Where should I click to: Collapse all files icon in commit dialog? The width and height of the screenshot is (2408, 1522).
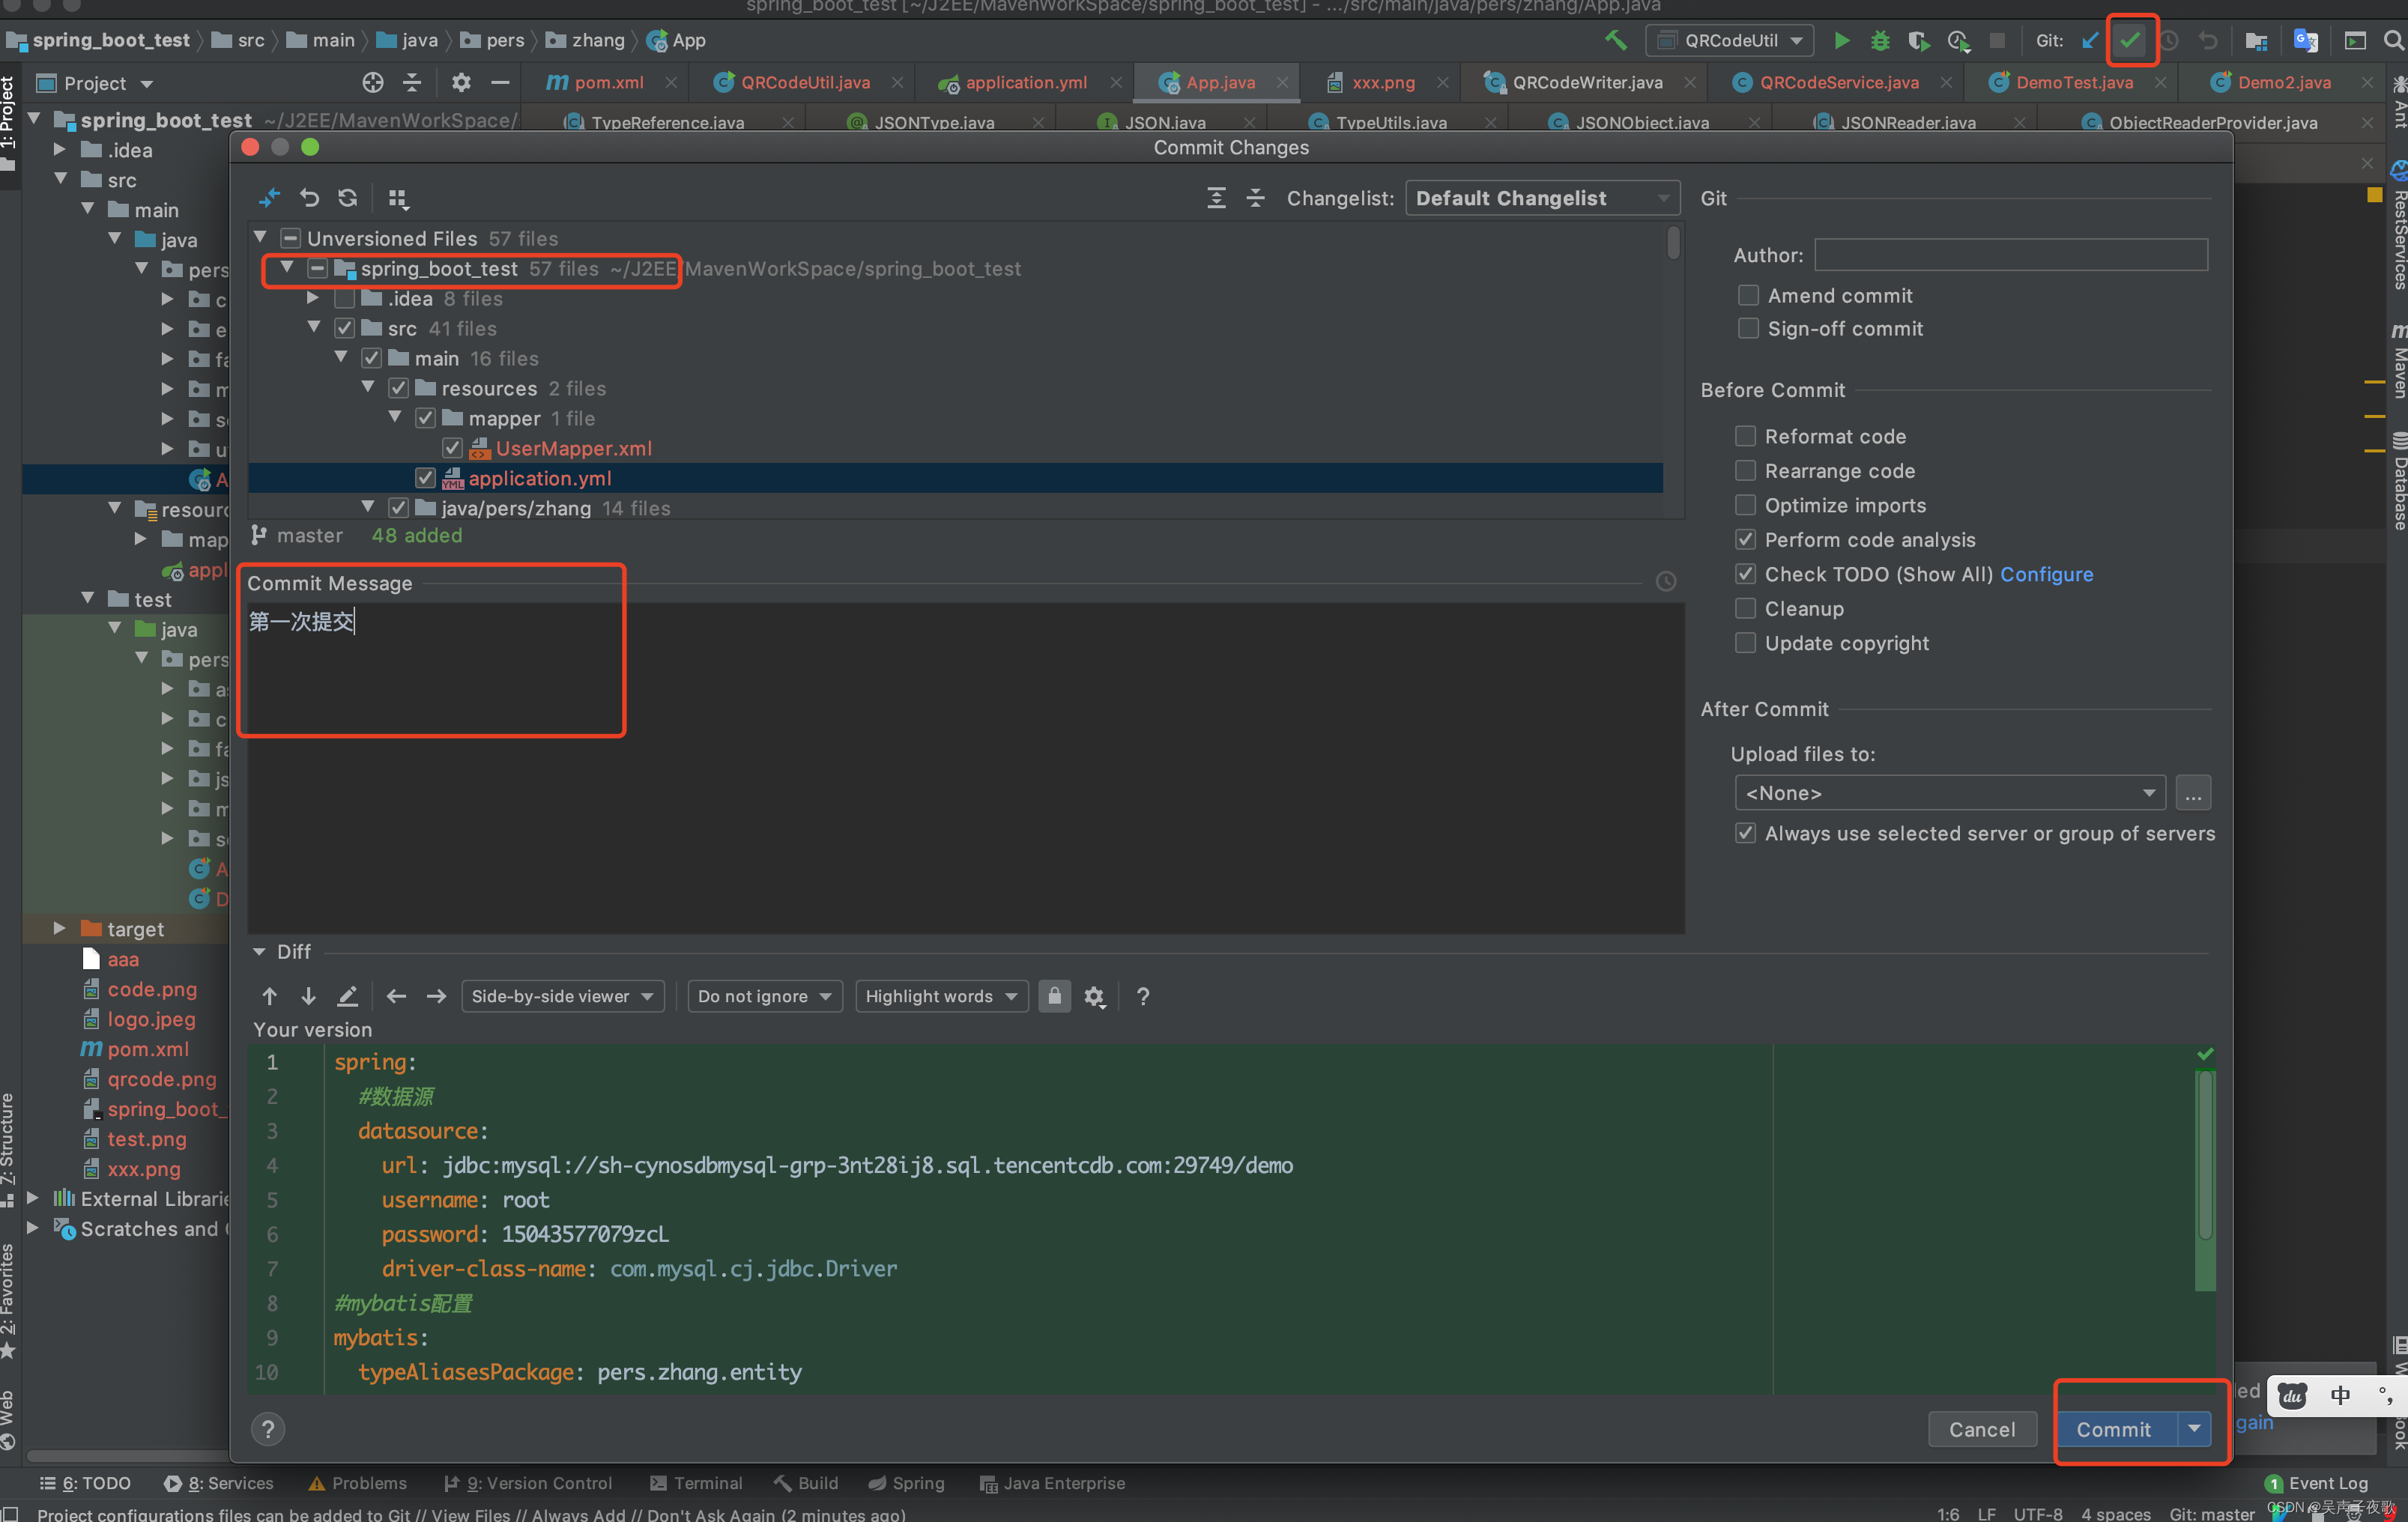1255,198
